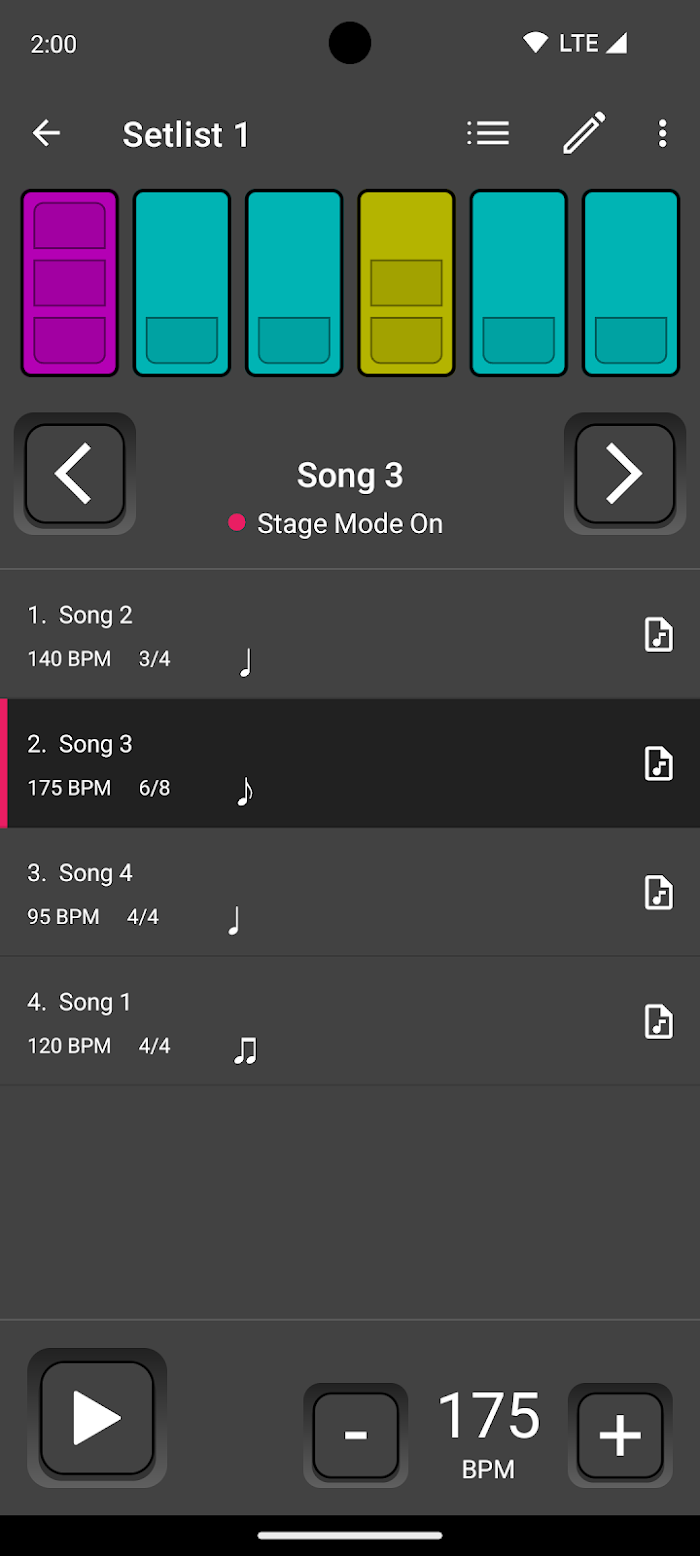Open the sheet music icon for Song 1
The height and width of the screenshot is (1556, 700).
click(x=658, y=1022)
